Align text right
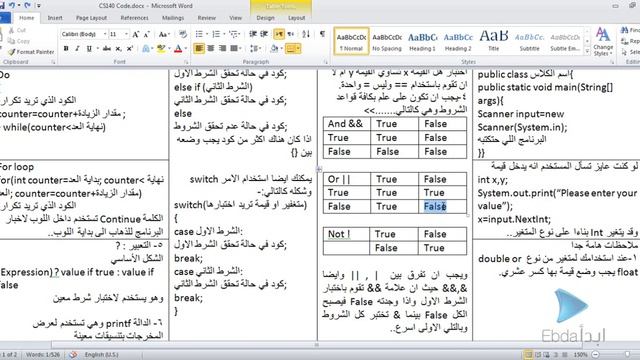 pos(222,49)
